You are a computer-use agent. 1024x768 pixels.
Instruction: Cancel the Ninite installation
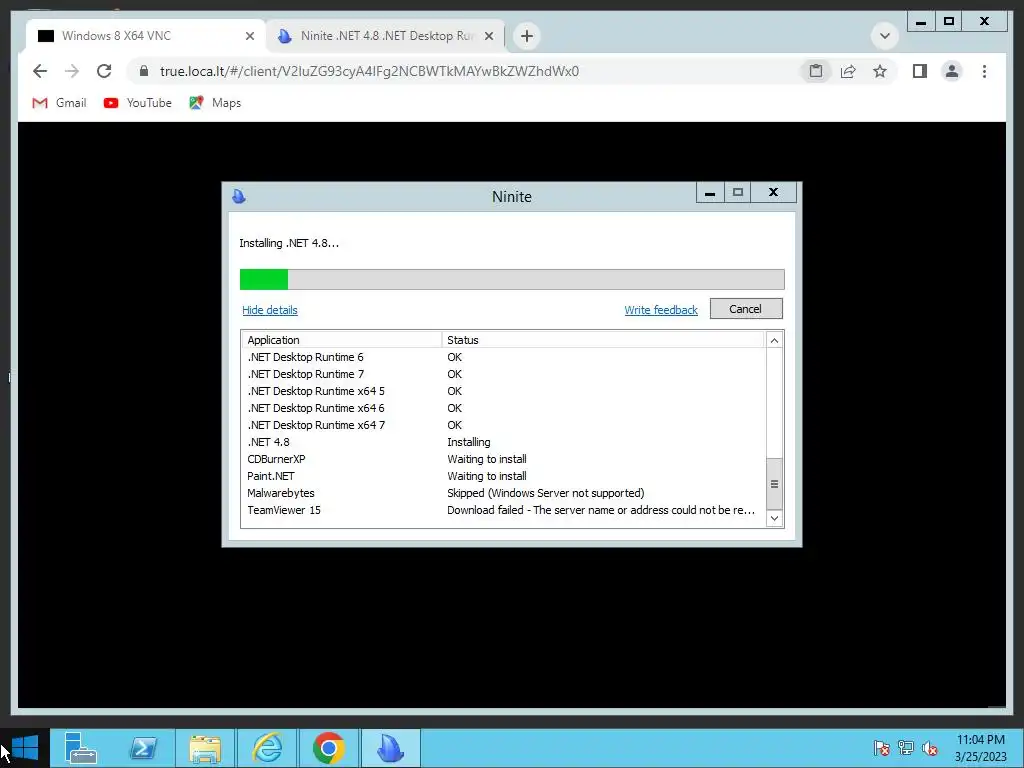746,309
